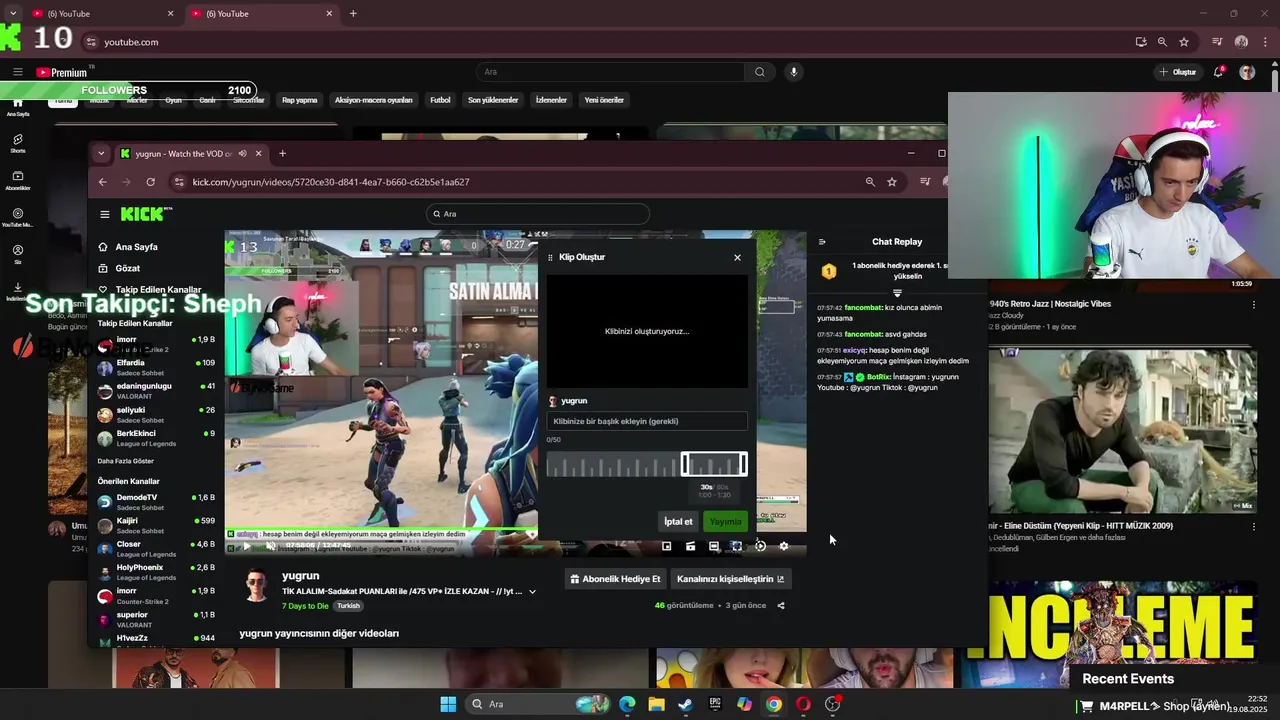Close the Klip Oluştur dialog

pyautogui.click(x=737, y=257)
